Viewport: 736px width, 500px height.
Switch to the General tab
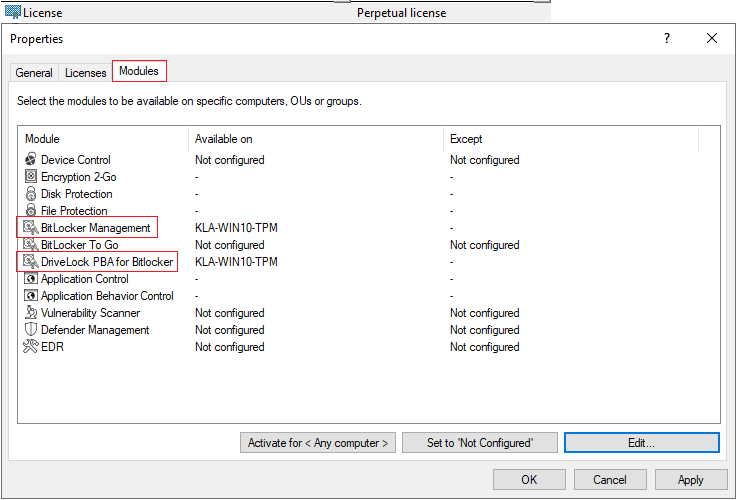tap(34, 73)
